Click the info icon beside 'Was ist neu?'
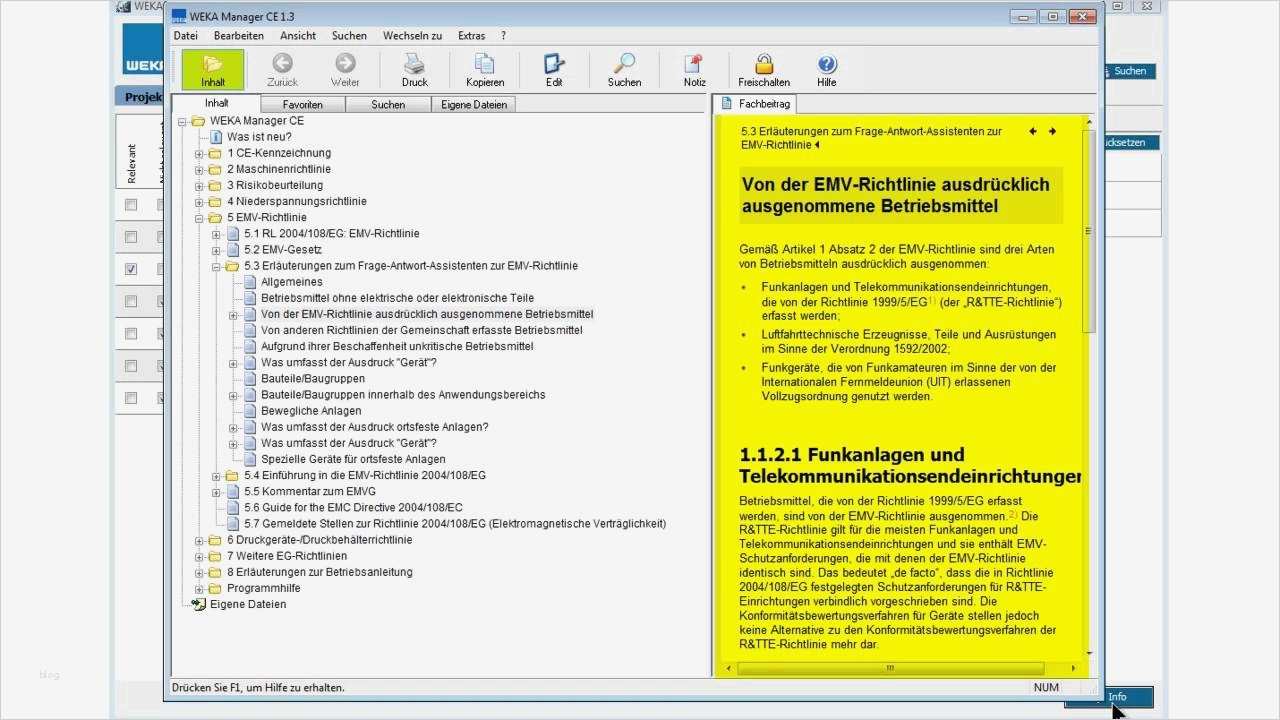Image resolution: width=1280 pixels, height=720 pixels. [216, 137]
